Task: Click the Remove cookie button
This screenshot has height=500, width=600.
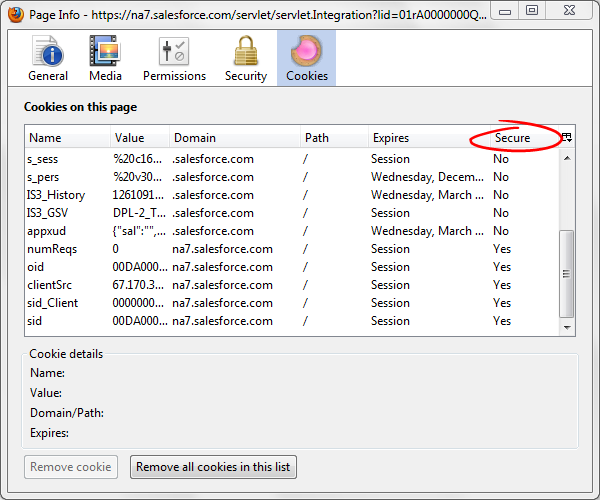Action: (x=71, y=467)
